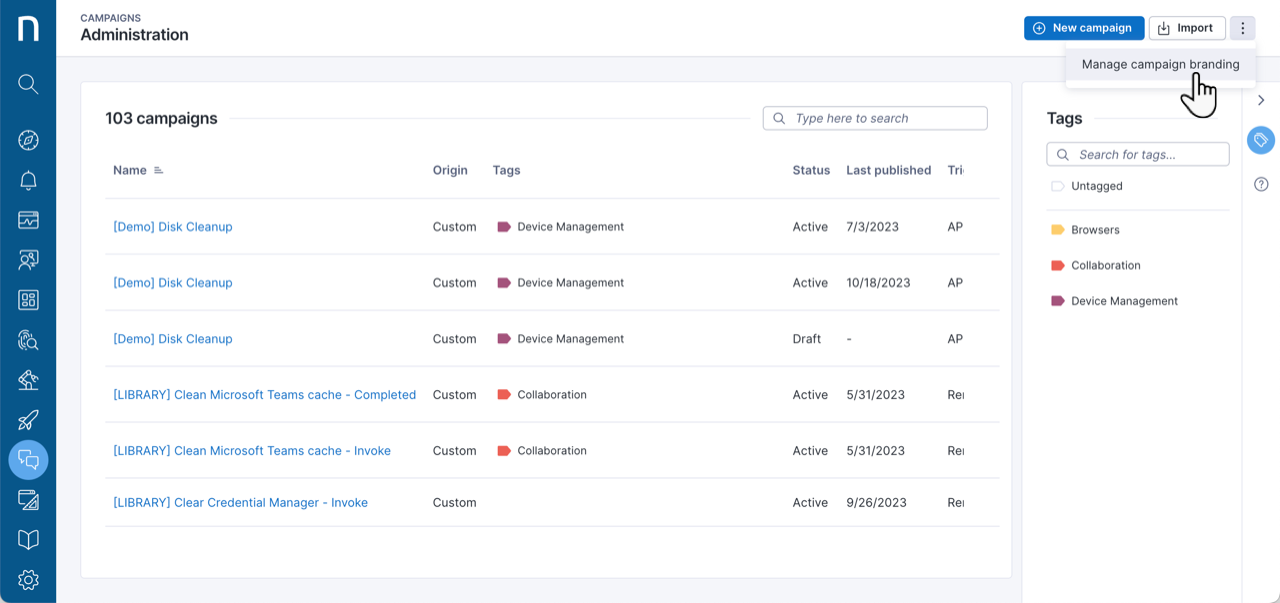Toggle the three-dot more options menu
The height and width of the screenshot is (603, 1280).
pos(1242,28)
